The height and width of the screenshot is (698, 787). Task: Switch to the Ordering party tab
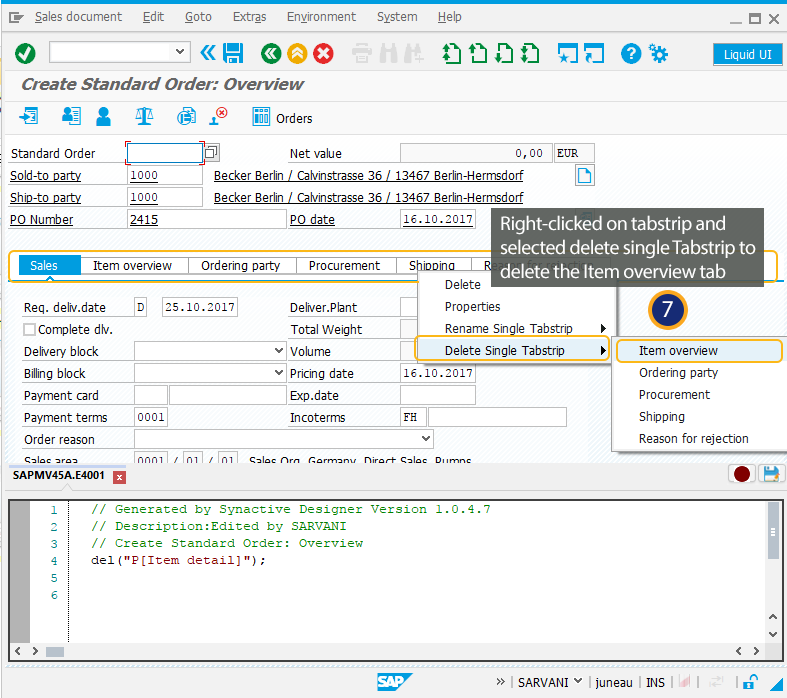(x=241, y=265)
